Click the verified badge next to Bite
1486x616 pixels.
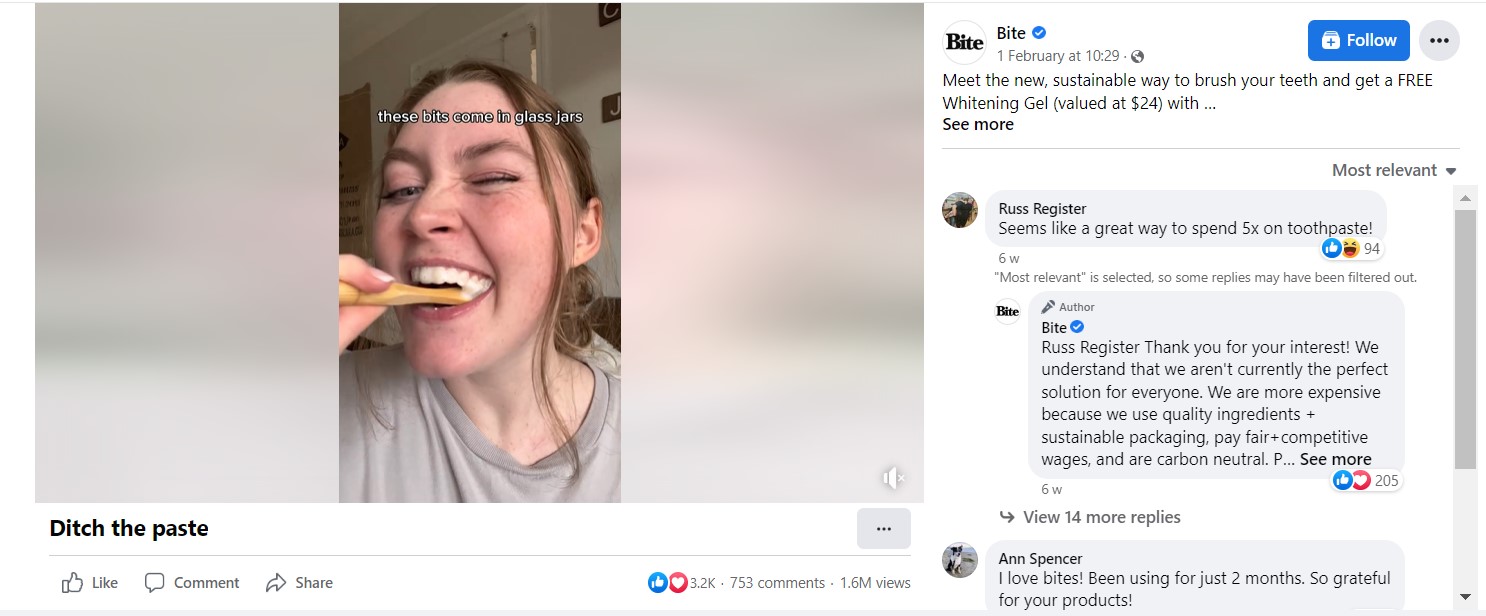[x=1039, y=33]
